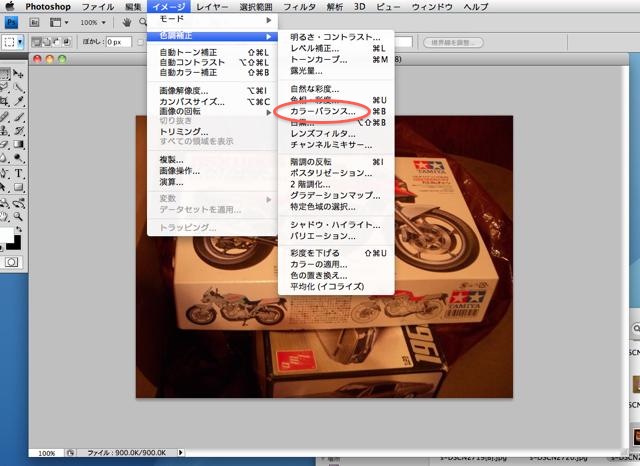The height and width of the screenshot is (466, 640).
Task: Click the foreground/background color swatch
Action: click(x=10, y=236)
